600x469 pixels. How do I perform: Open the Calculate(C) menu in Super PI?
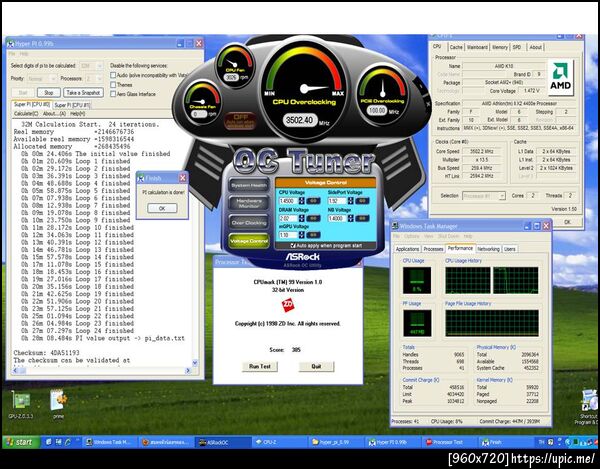tap(26, 114)
